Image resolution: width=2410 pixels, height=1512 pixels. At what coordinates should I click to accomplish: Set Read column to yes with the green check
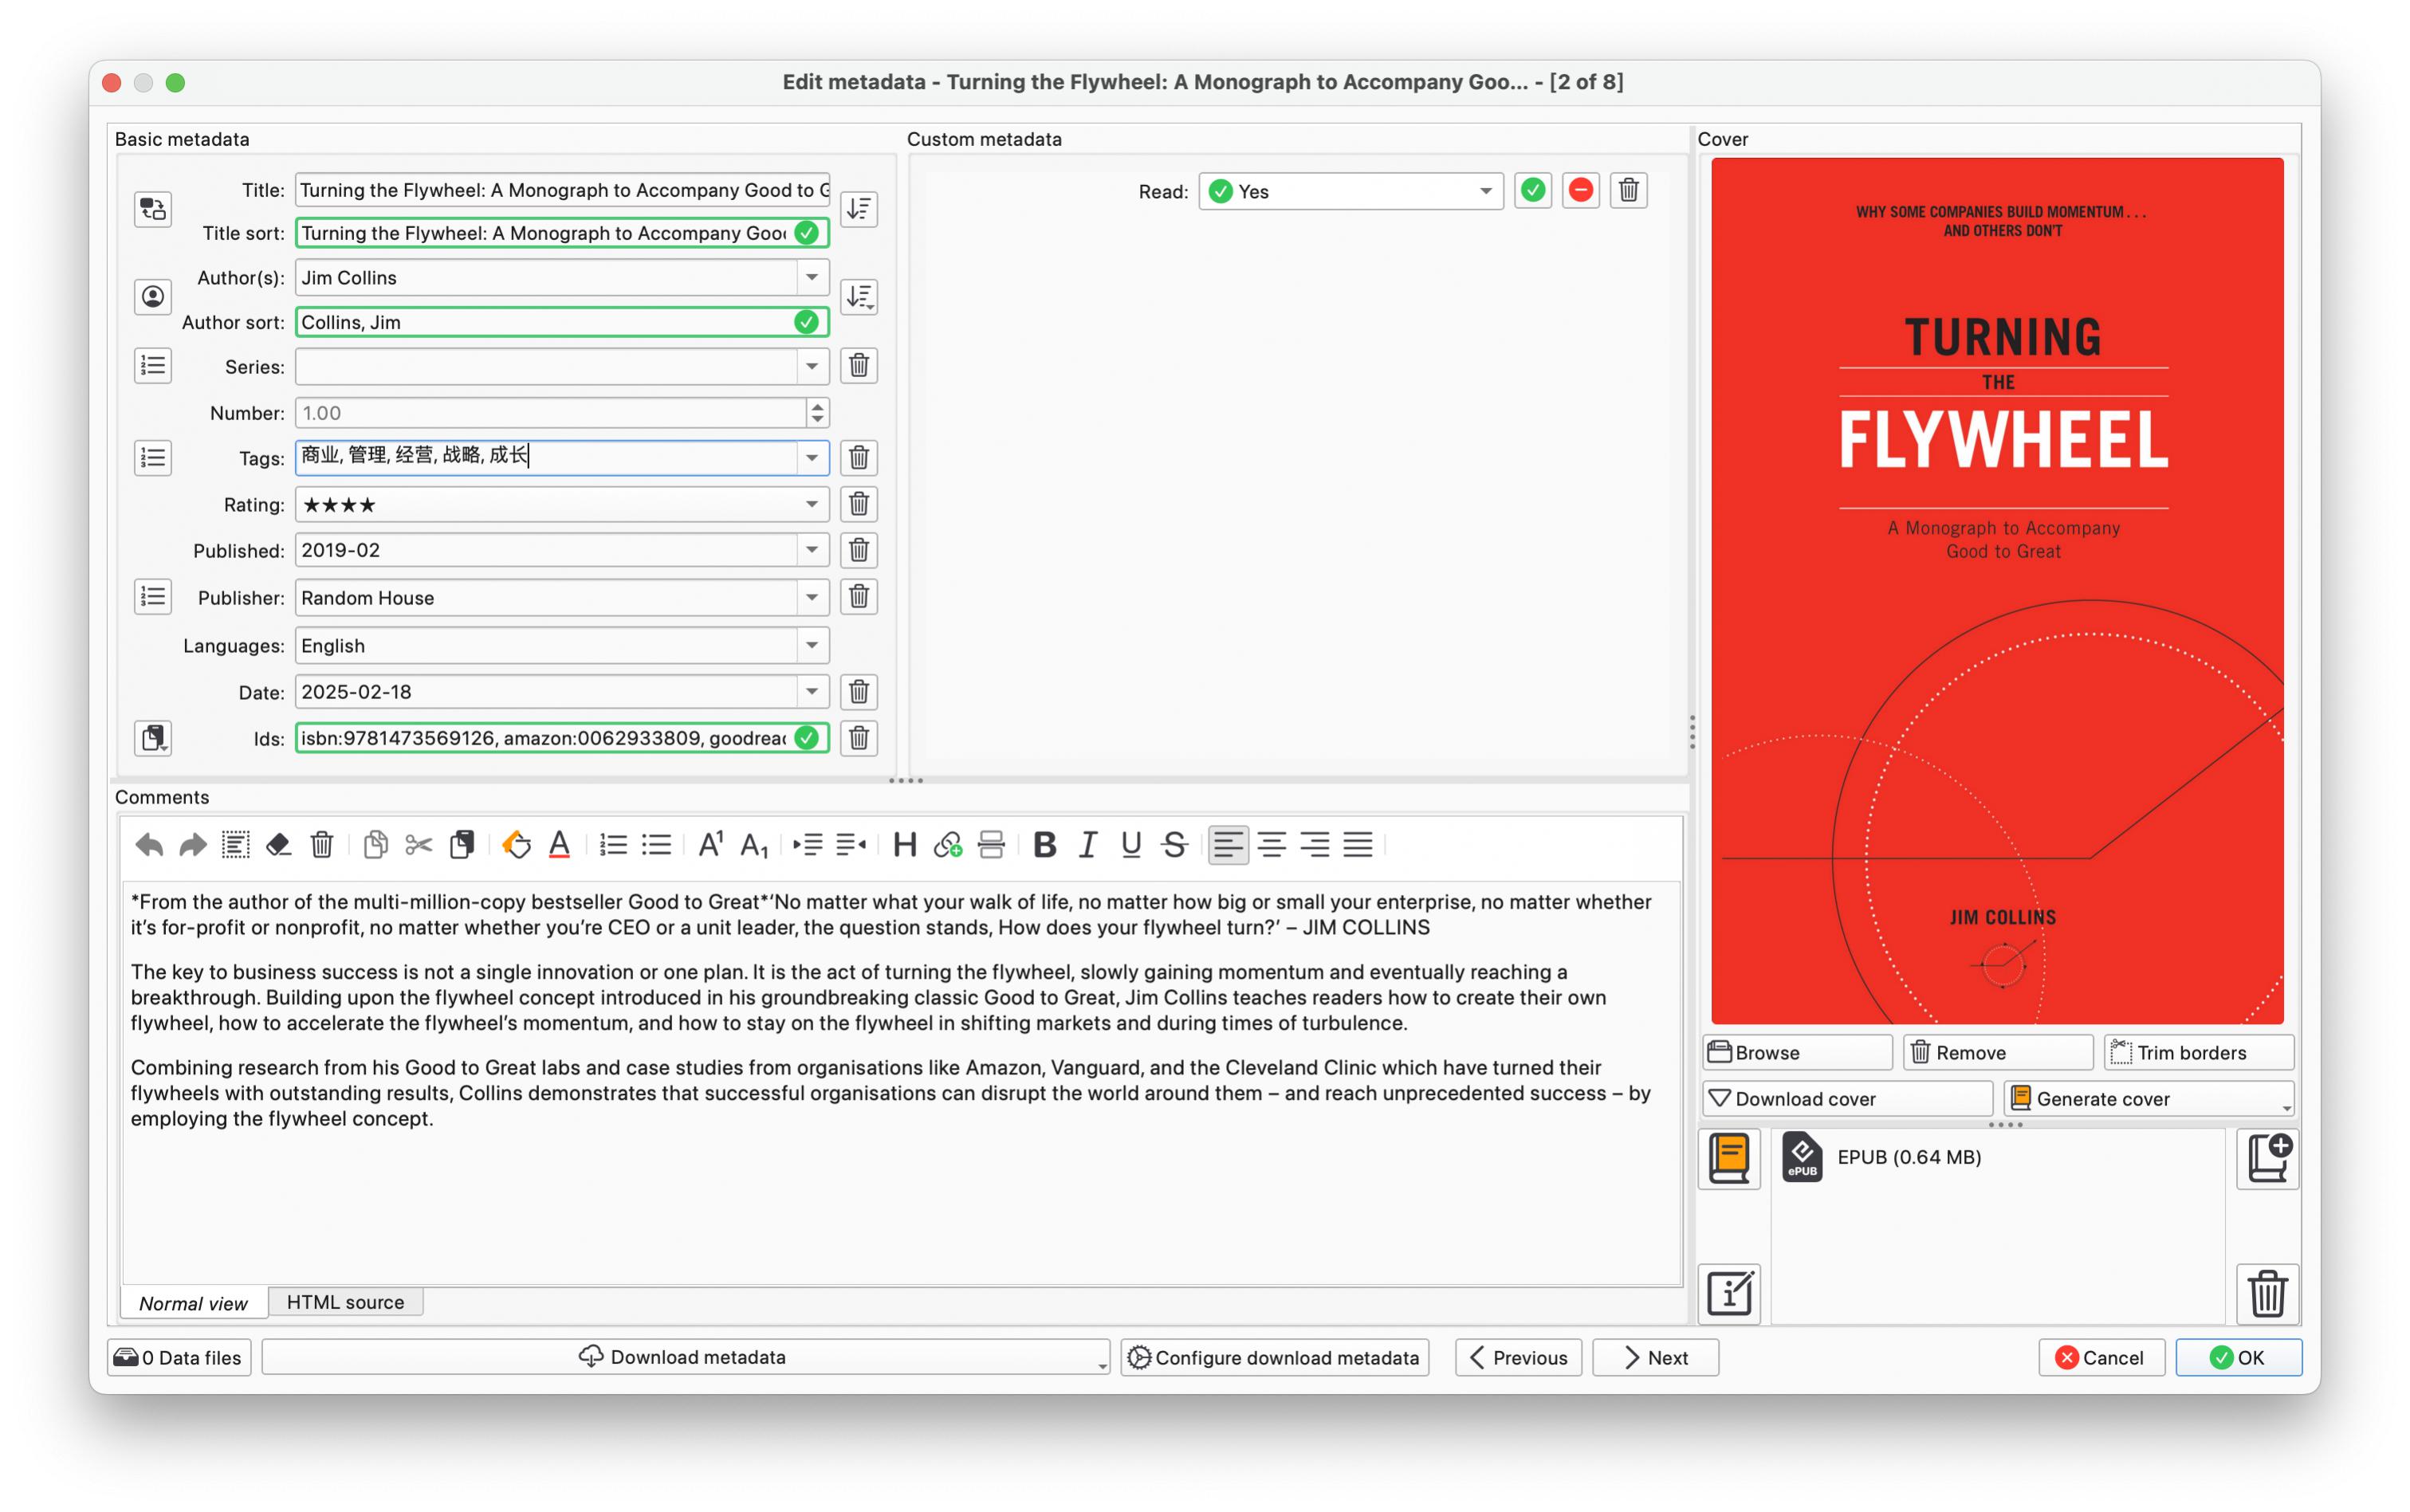click(x=1532, y=190)
